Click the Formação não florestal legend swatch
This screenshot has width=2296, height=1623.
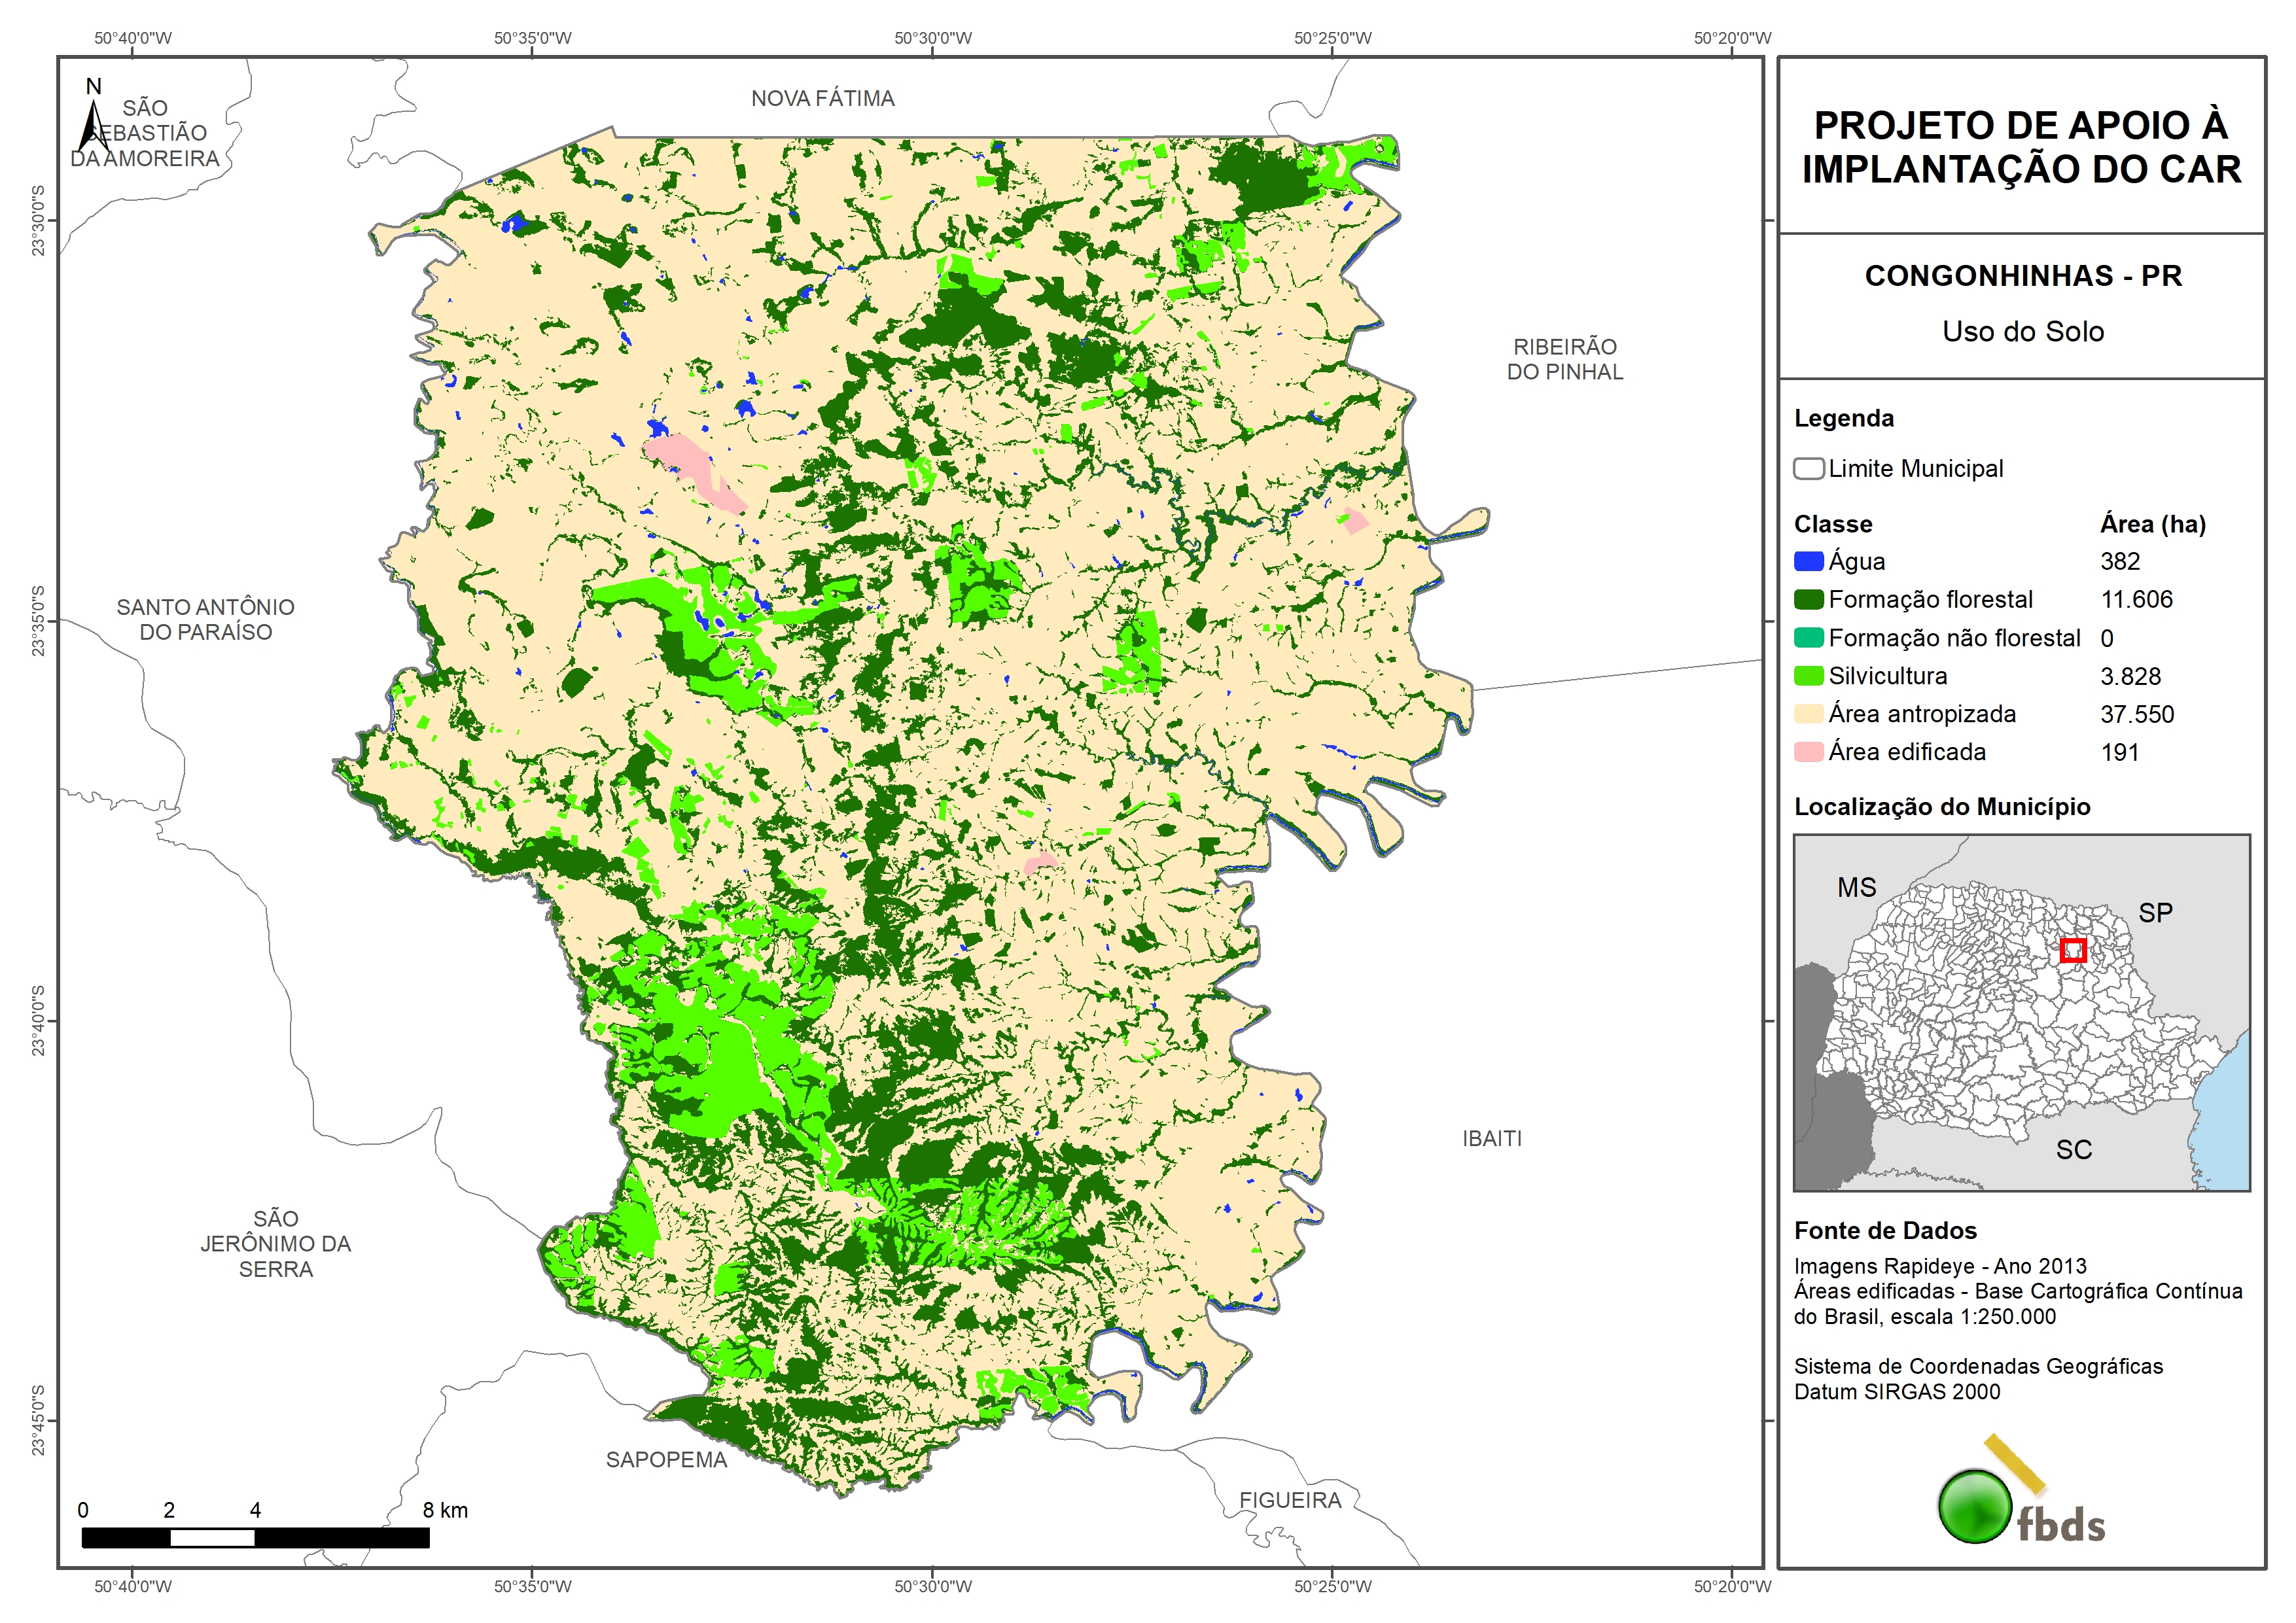[1808, 638]
